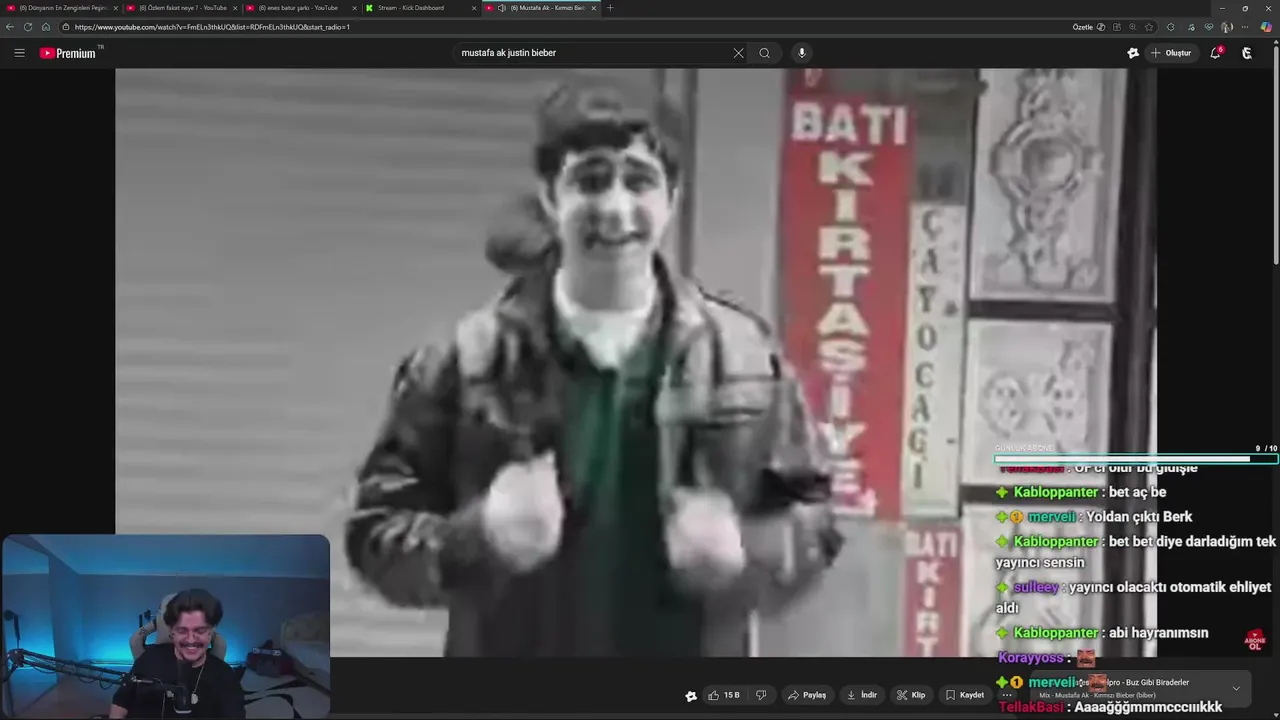Click the streamer webcam overlay

[x=166, y=626]
